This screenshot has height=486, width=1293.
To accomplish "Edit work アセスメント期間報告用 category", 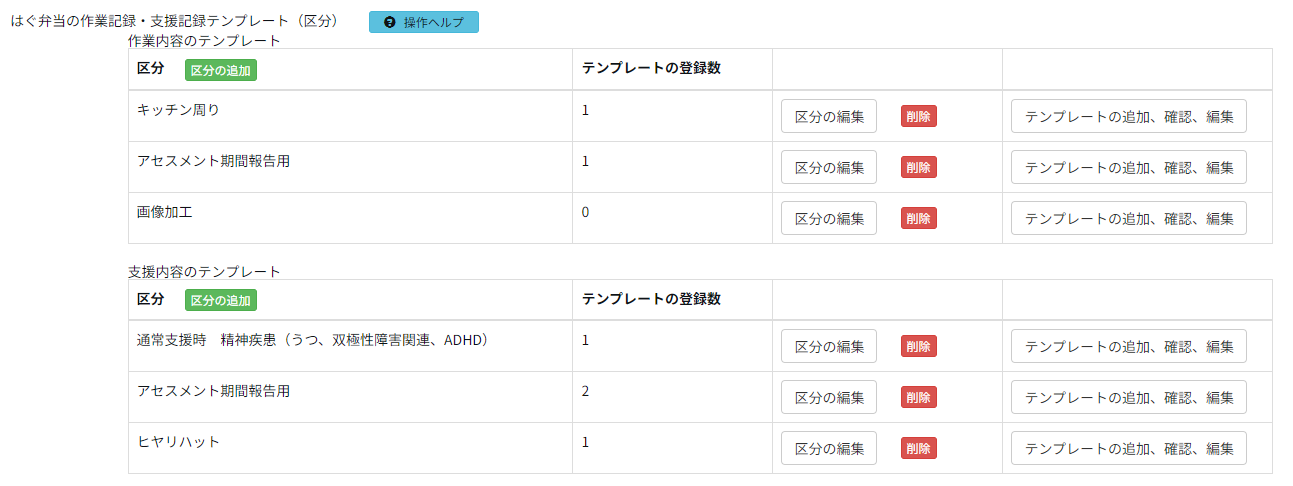I will click(x=828, y=167).
